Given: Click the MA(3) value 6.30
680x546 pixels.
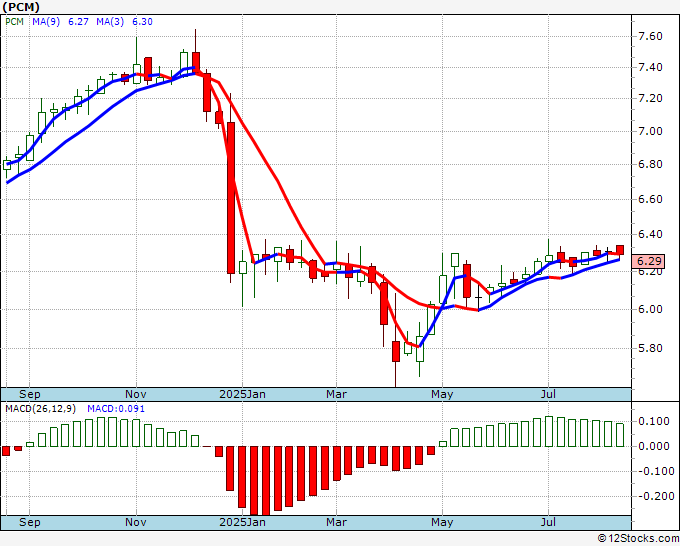Looking at the screenshot, I should click(x=142, y=22).
